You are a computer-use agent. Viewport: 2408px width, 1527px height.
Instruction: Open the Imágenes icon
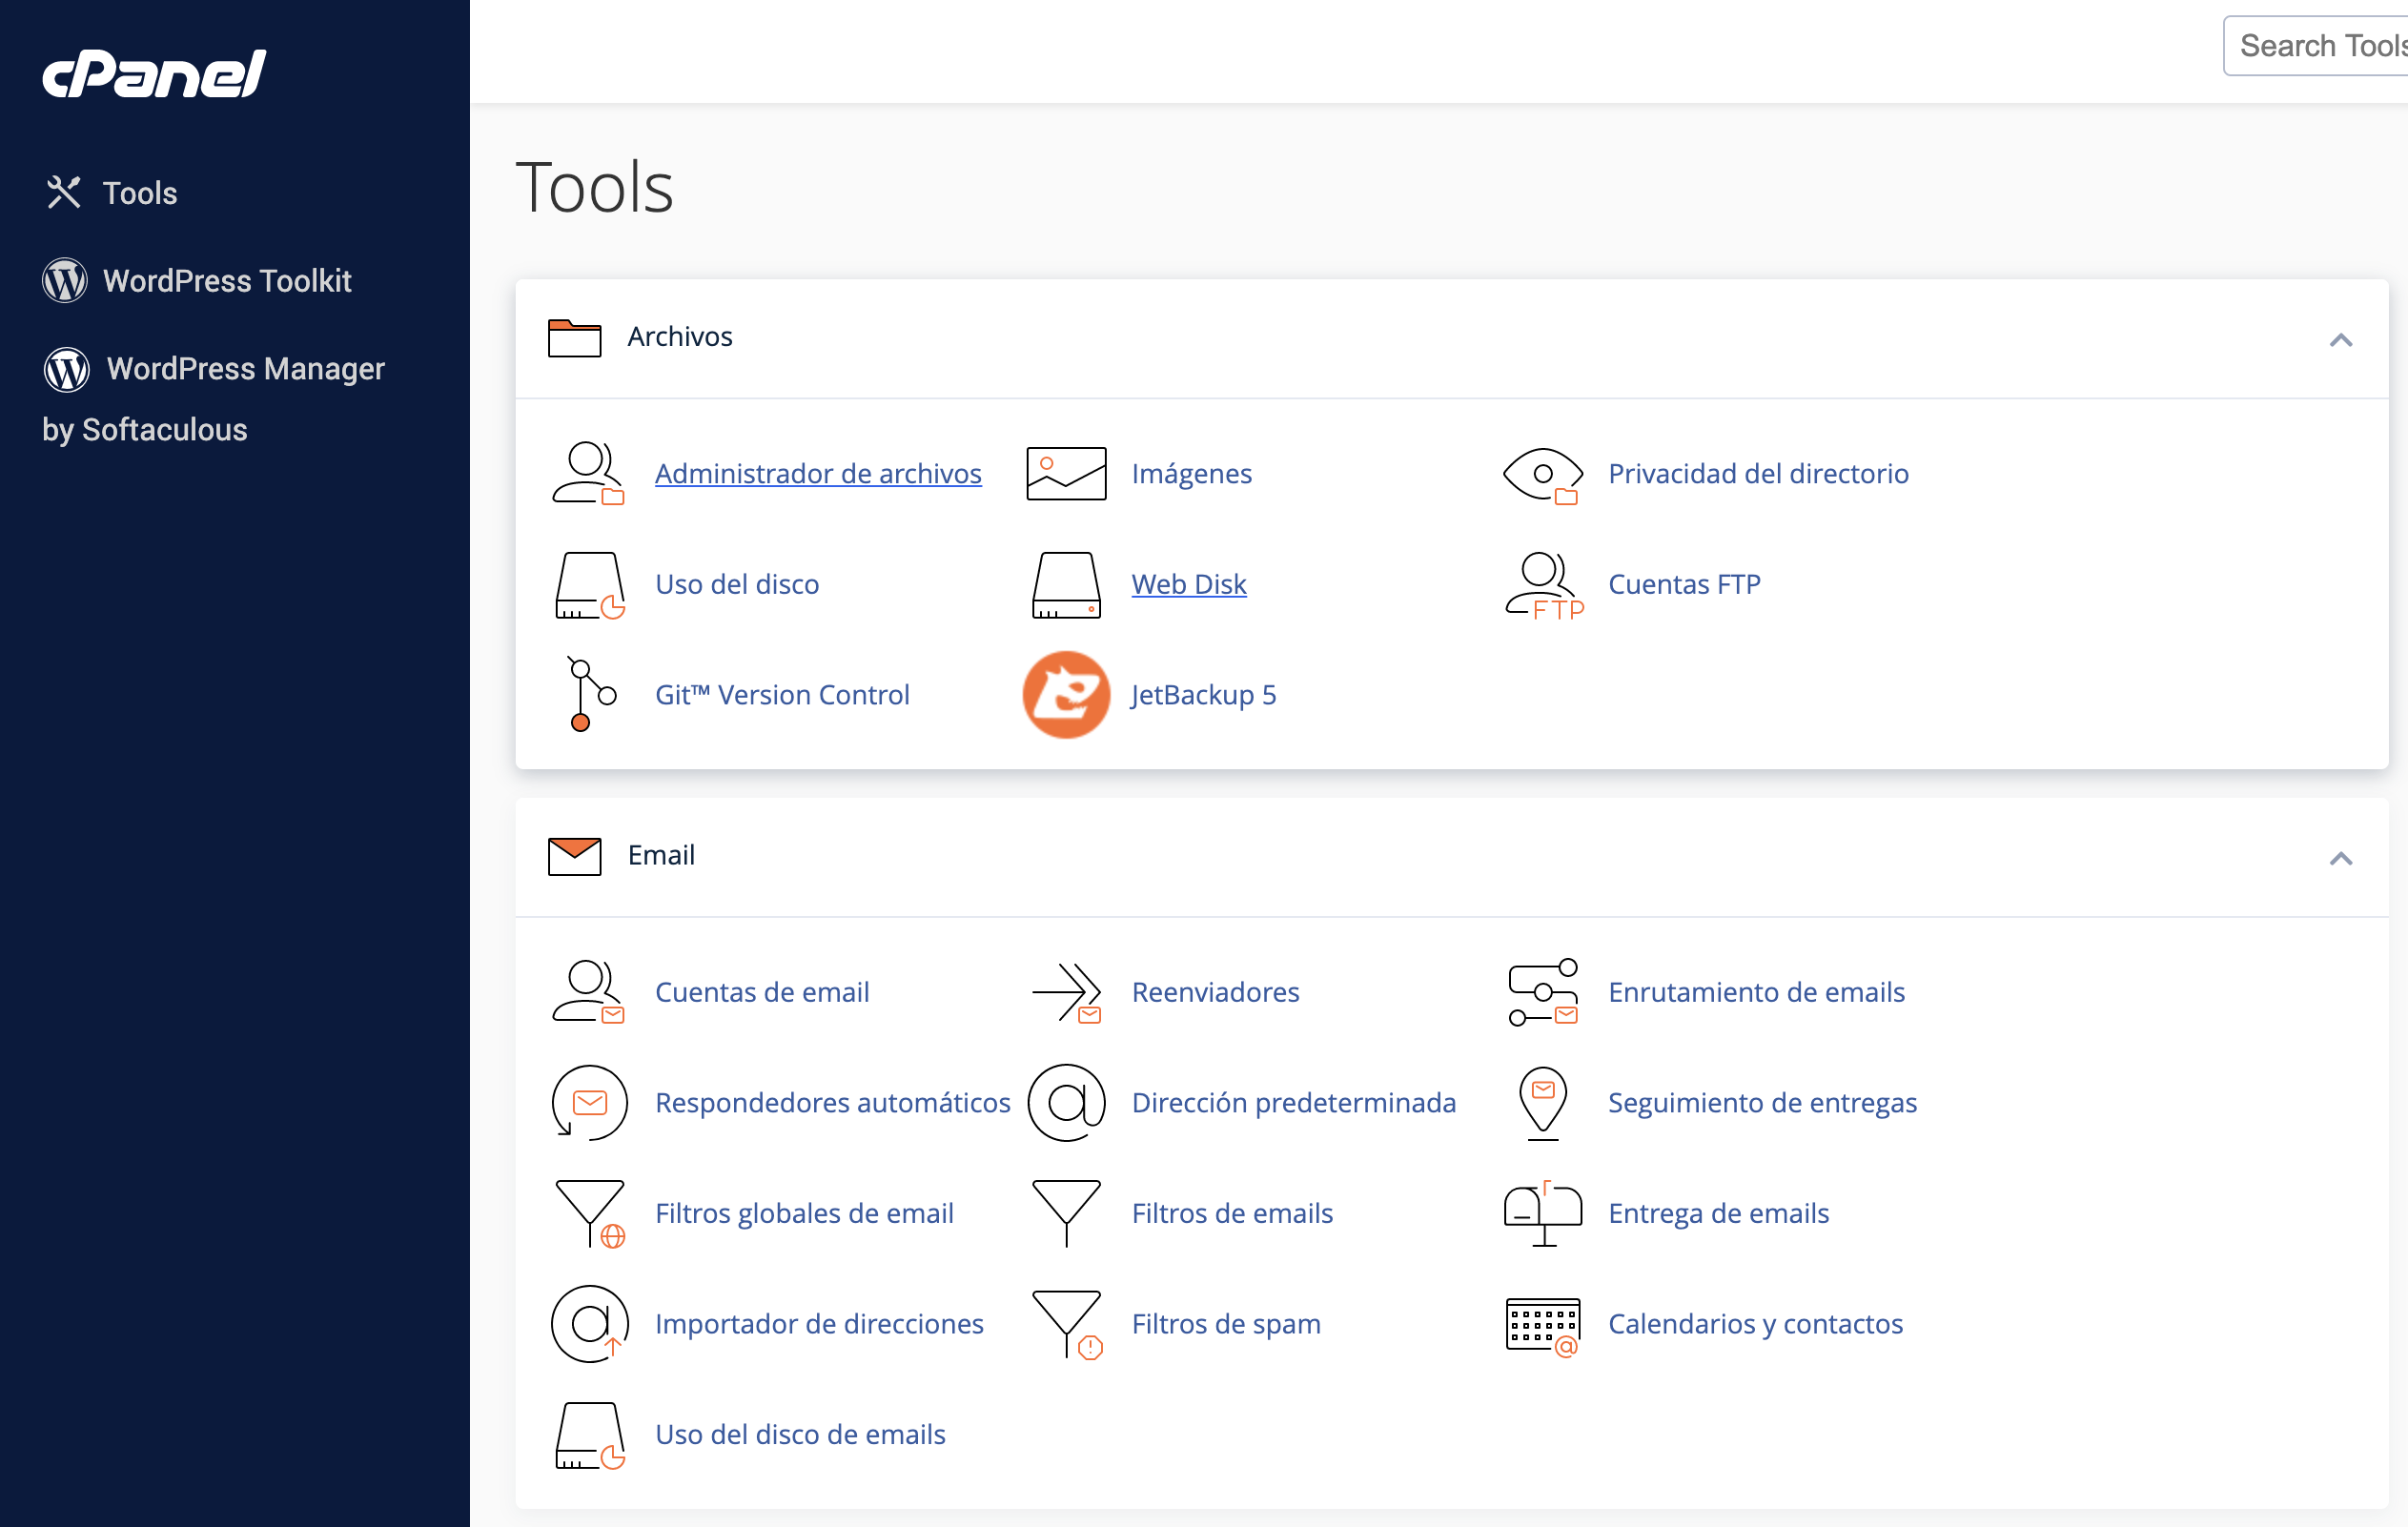pos(1066,474)
